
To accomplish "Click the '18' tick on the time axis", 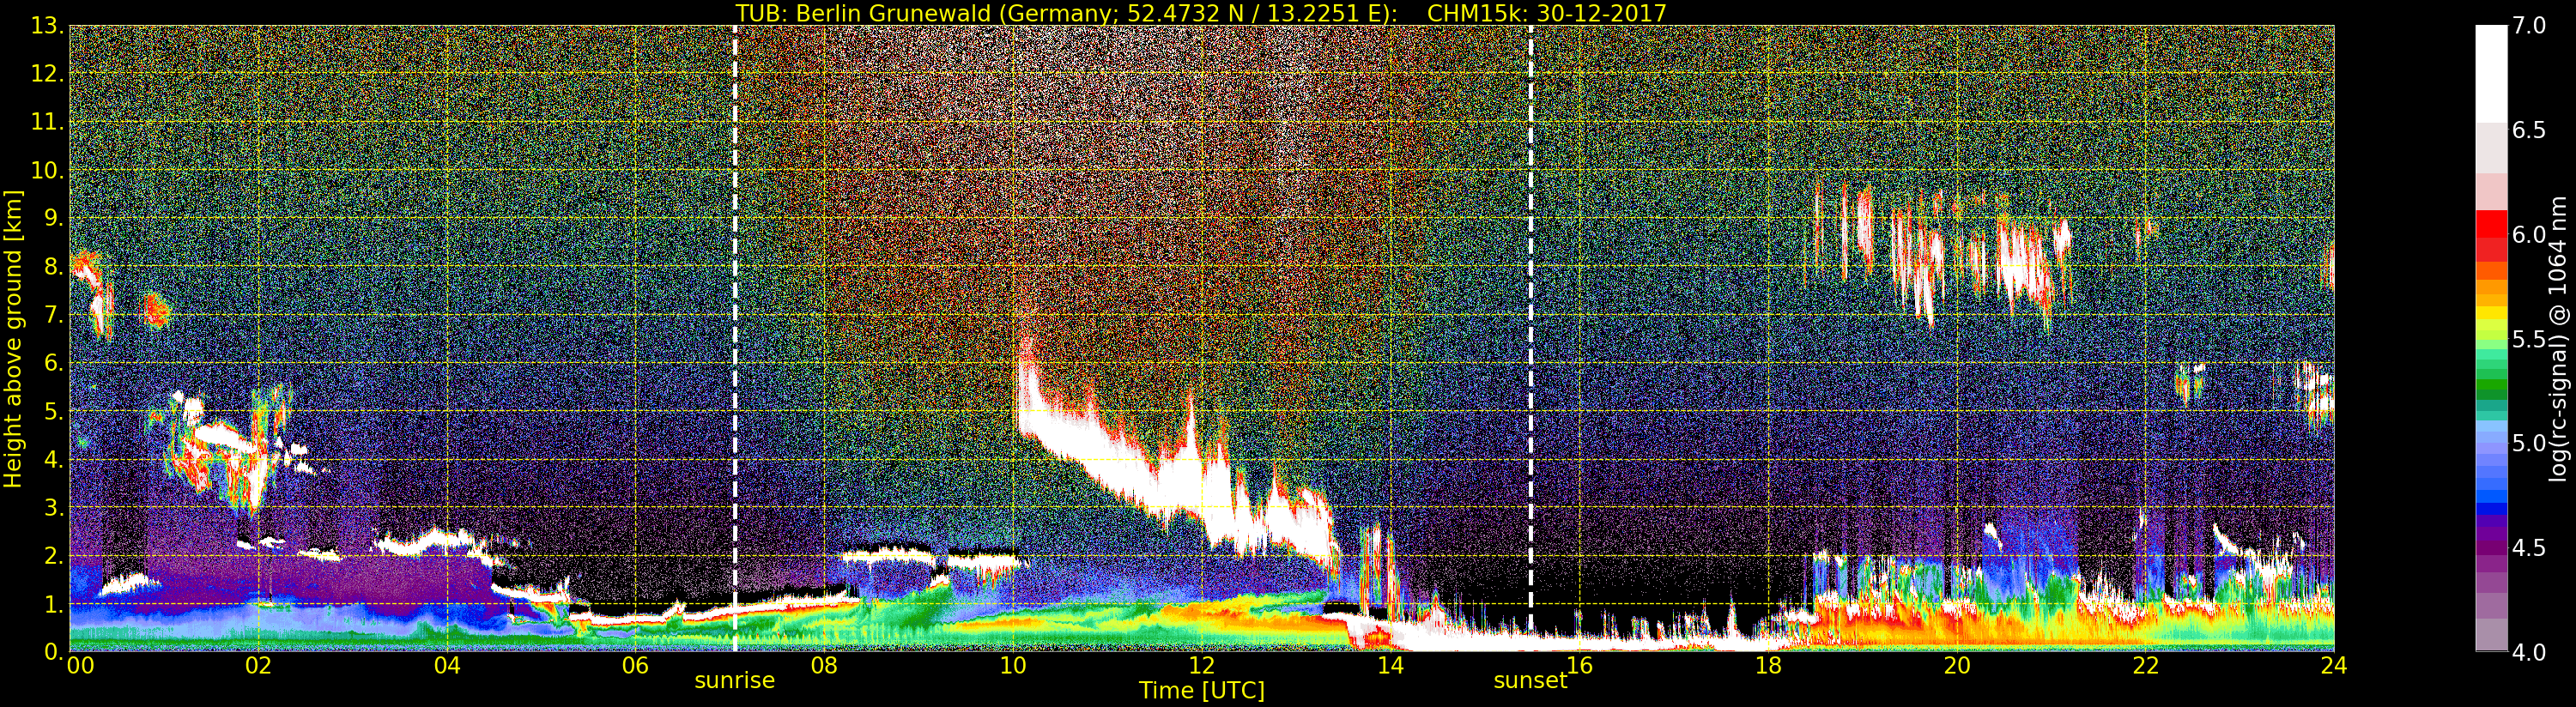I will coord(1768,666).
